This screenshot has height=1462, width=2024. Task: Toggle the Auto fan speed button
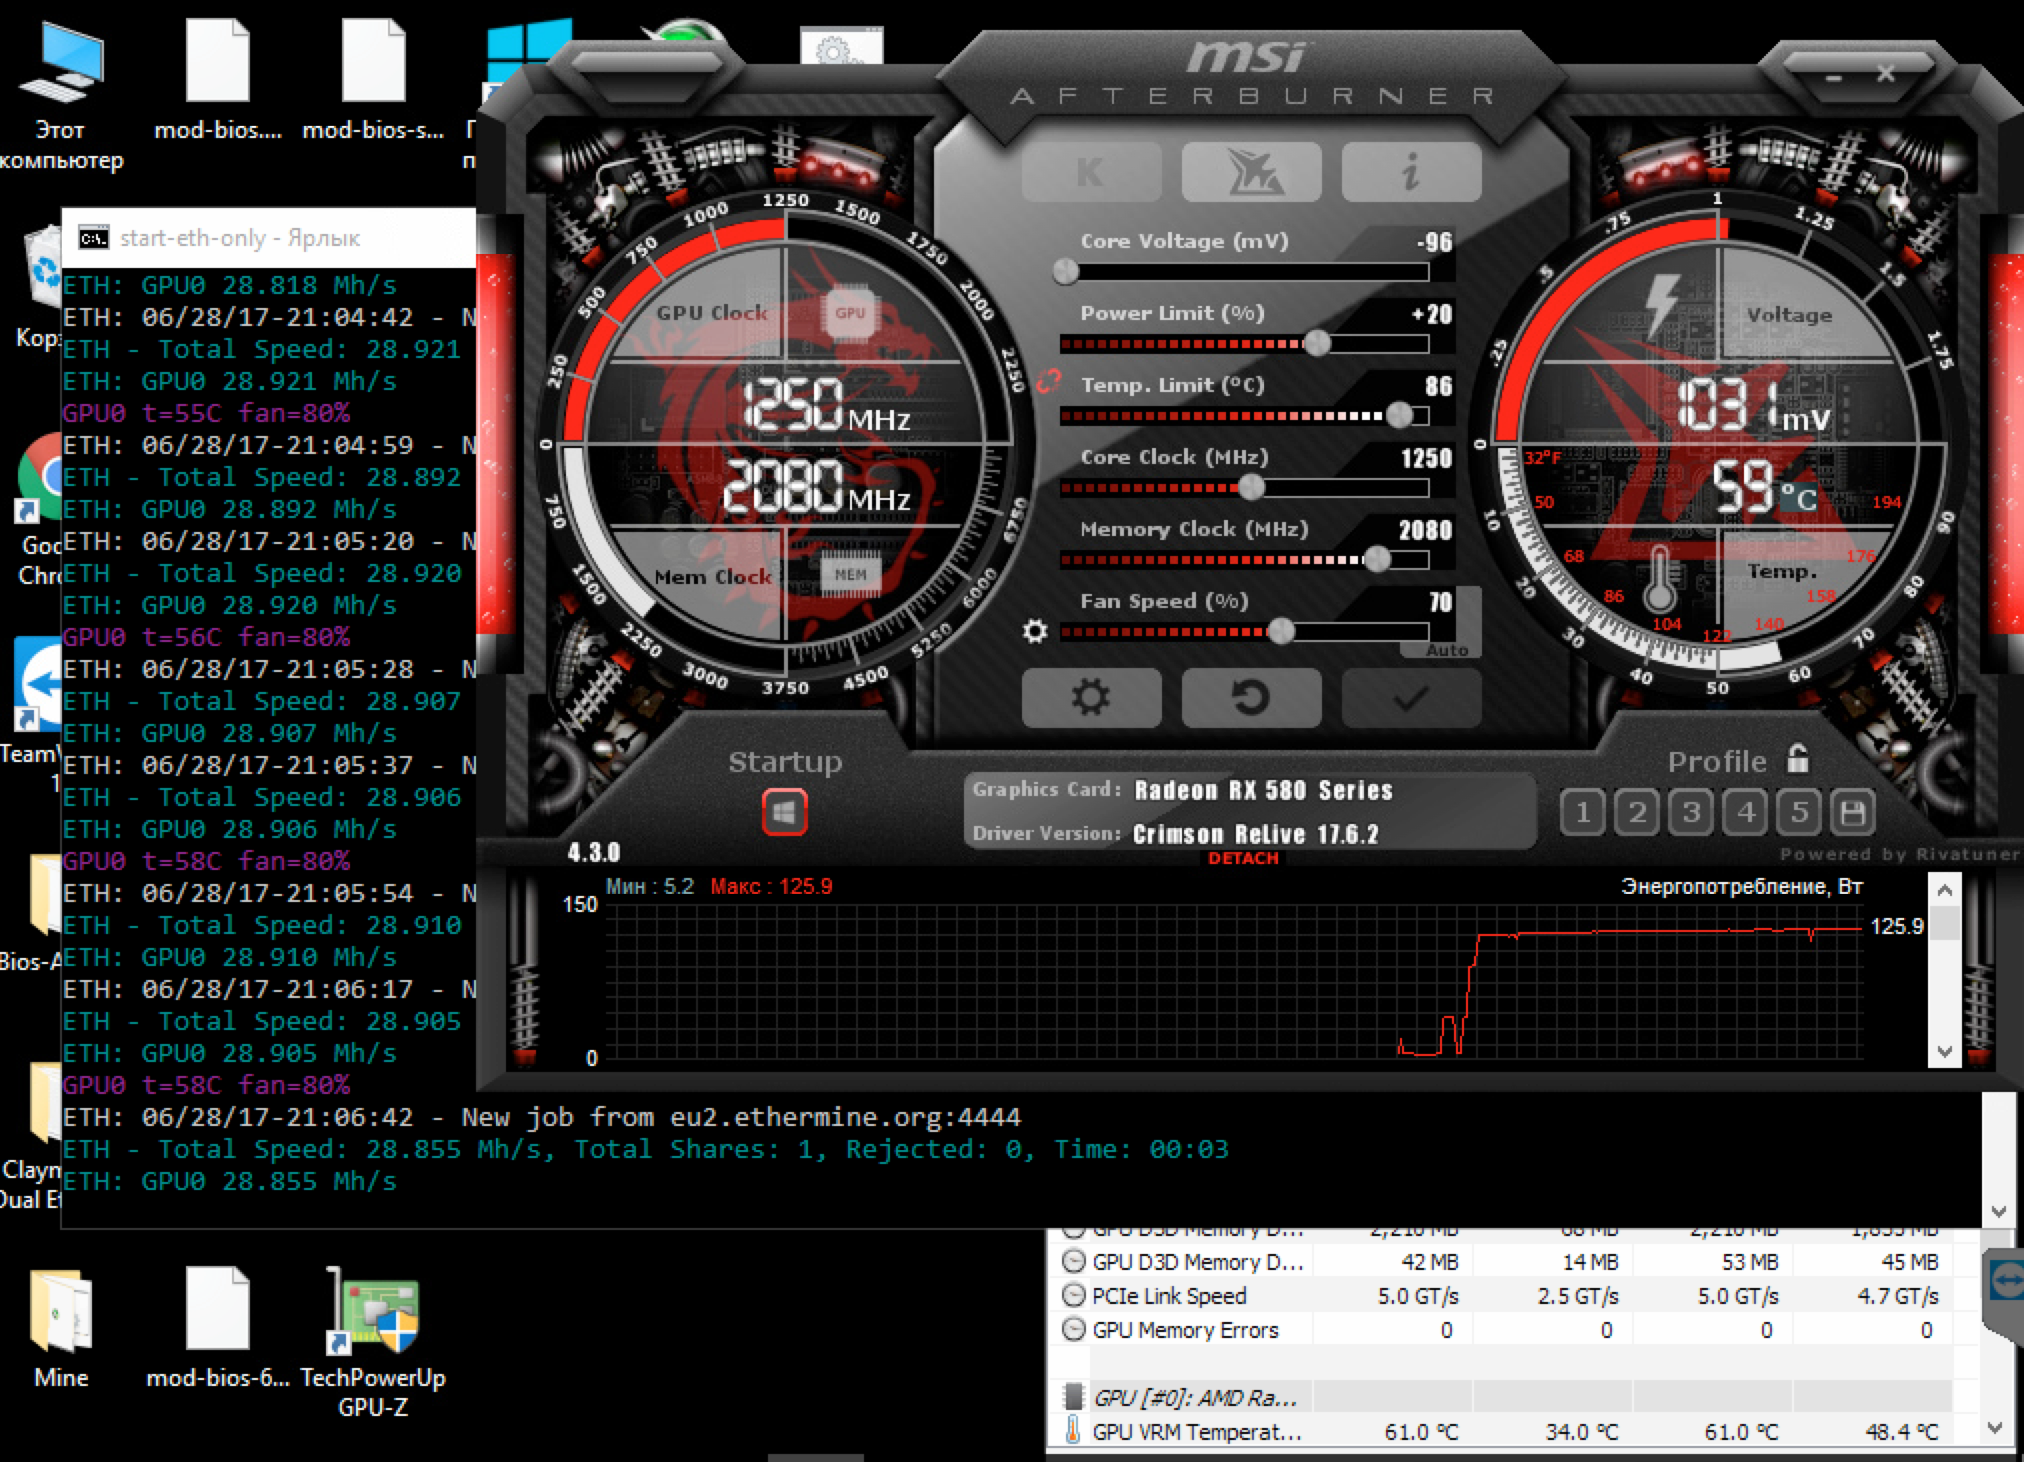(x=1446, y=650)
